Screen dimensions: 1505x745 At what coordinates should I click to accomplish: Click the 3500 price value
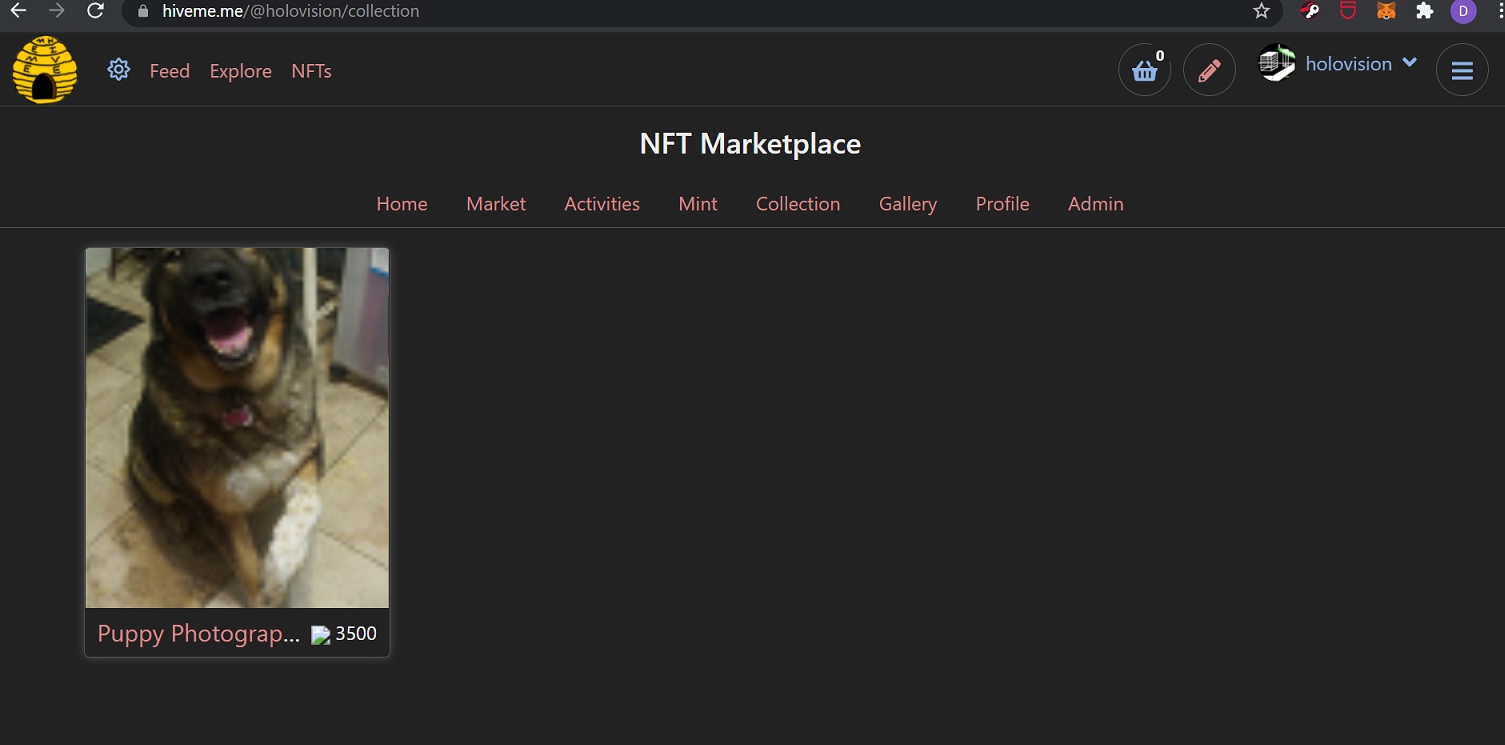pos(356,633)
